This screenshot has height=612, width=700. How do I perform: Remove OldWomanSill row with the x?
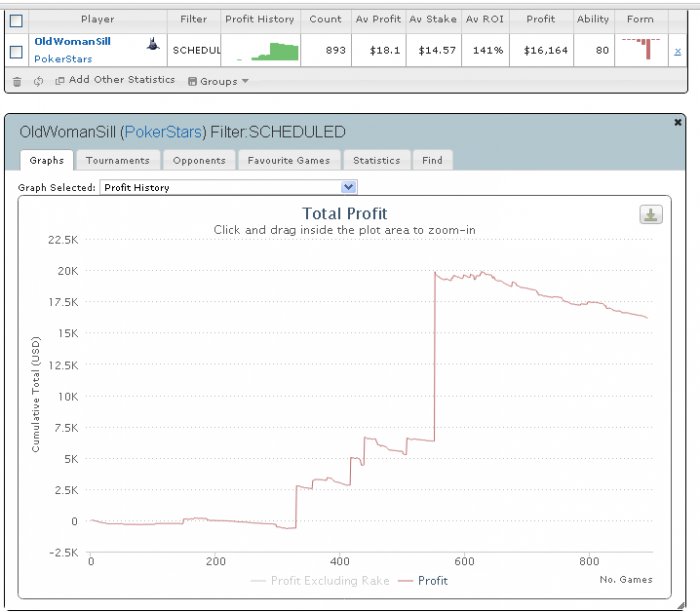coord(677,51)
